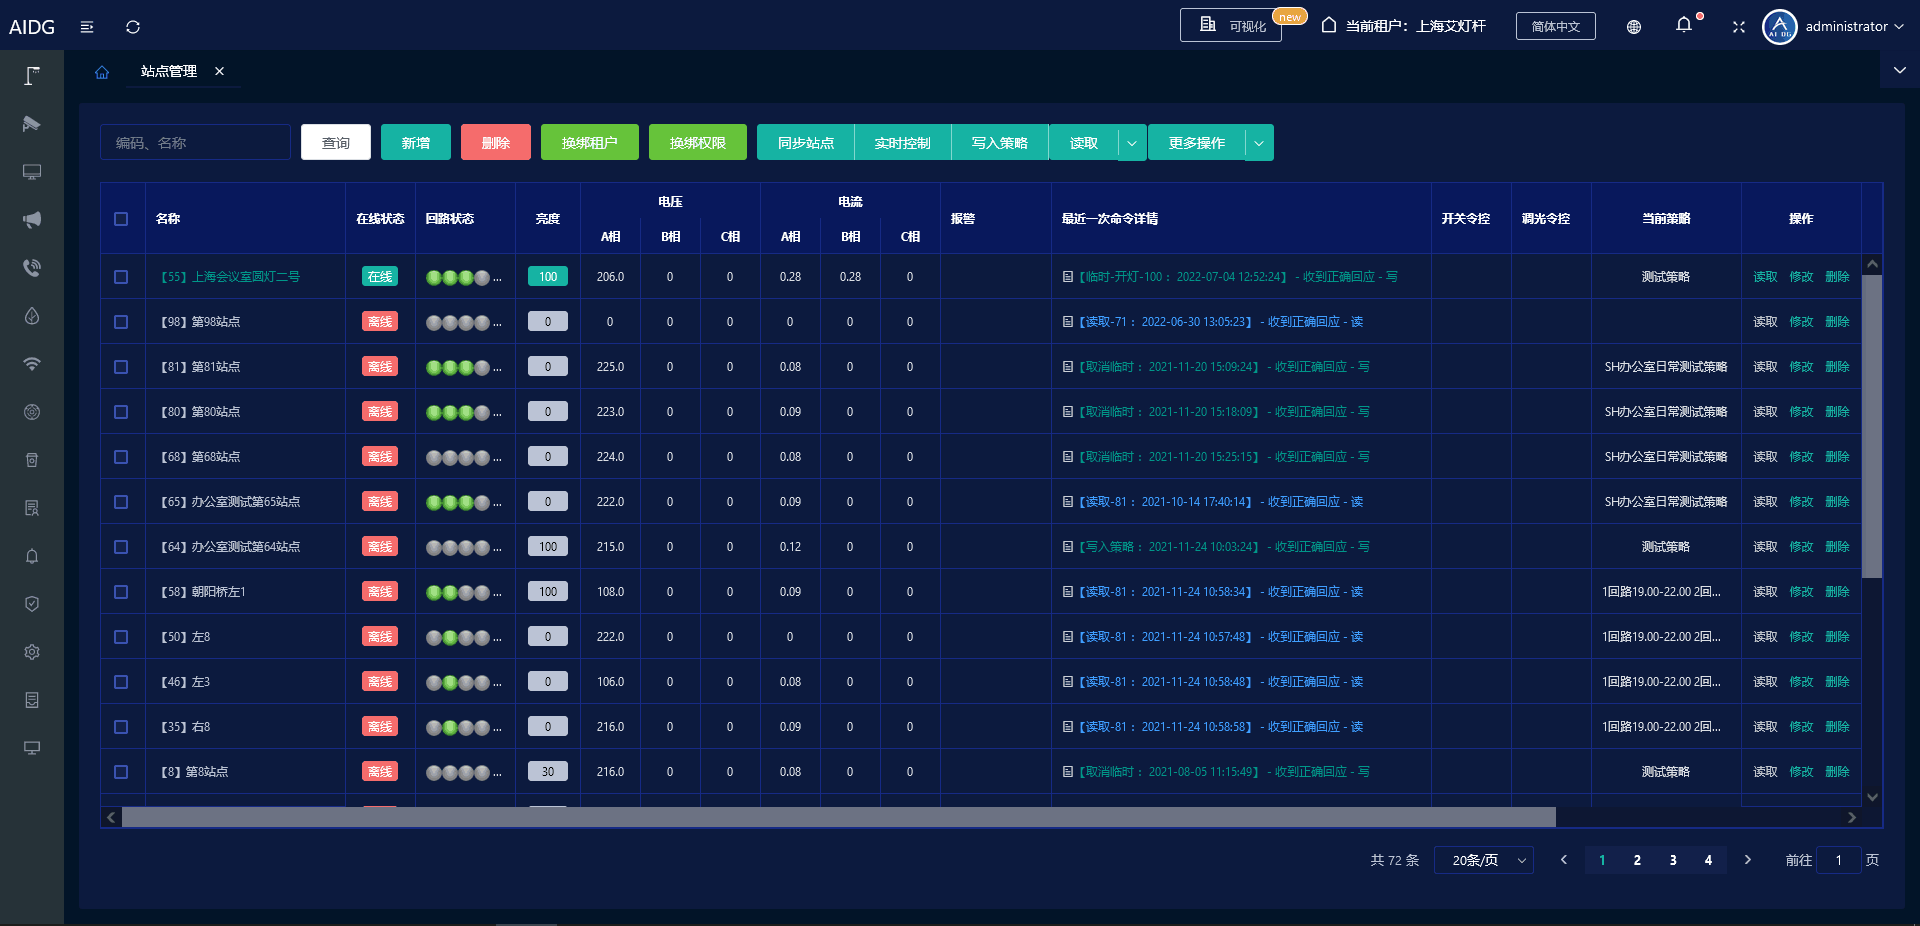
Task: Click 修改 for 第81站点 row
Action: click(1801, 367)
